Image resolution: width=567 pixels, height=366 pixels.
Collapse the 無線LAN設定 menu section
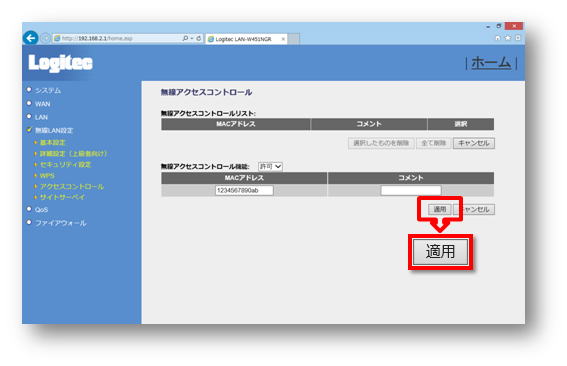click(x=54, y=131)
